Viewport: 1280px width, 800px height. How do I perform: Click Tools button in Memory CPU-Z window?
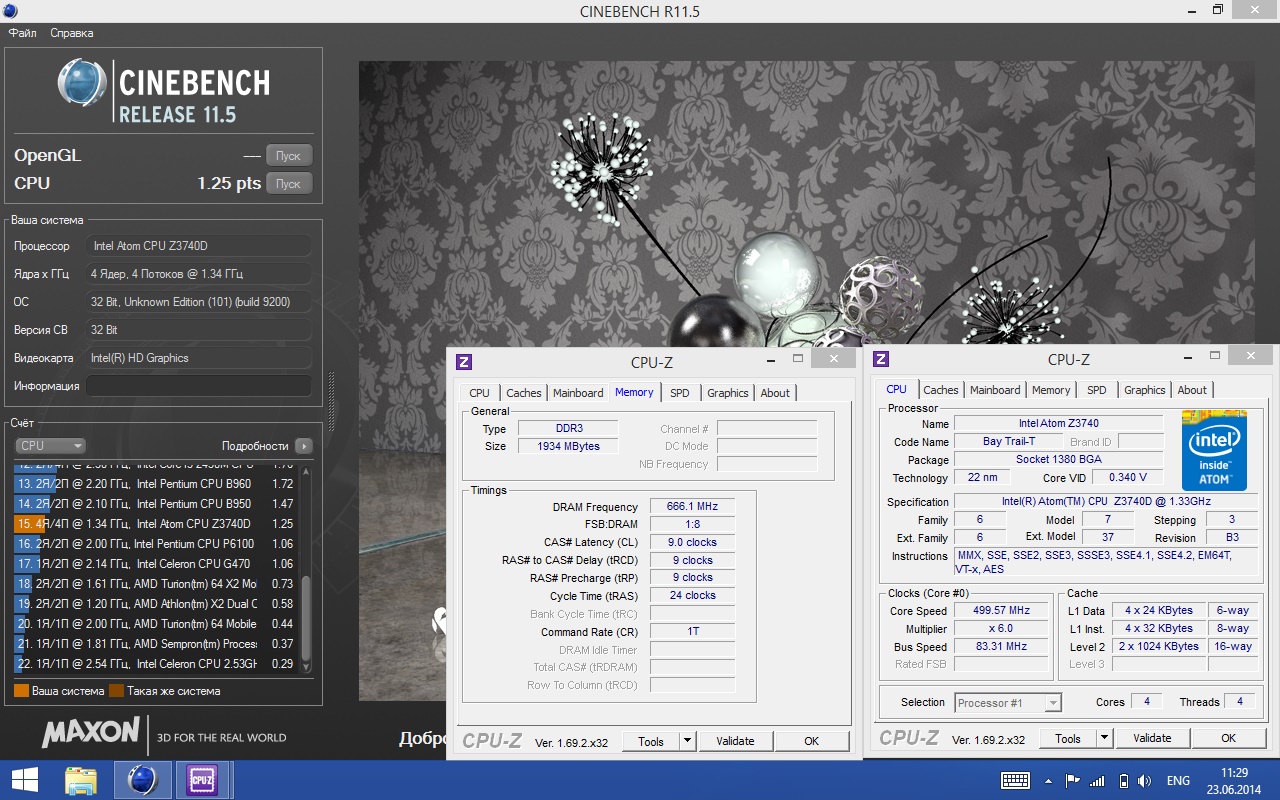tap(651, 741)
